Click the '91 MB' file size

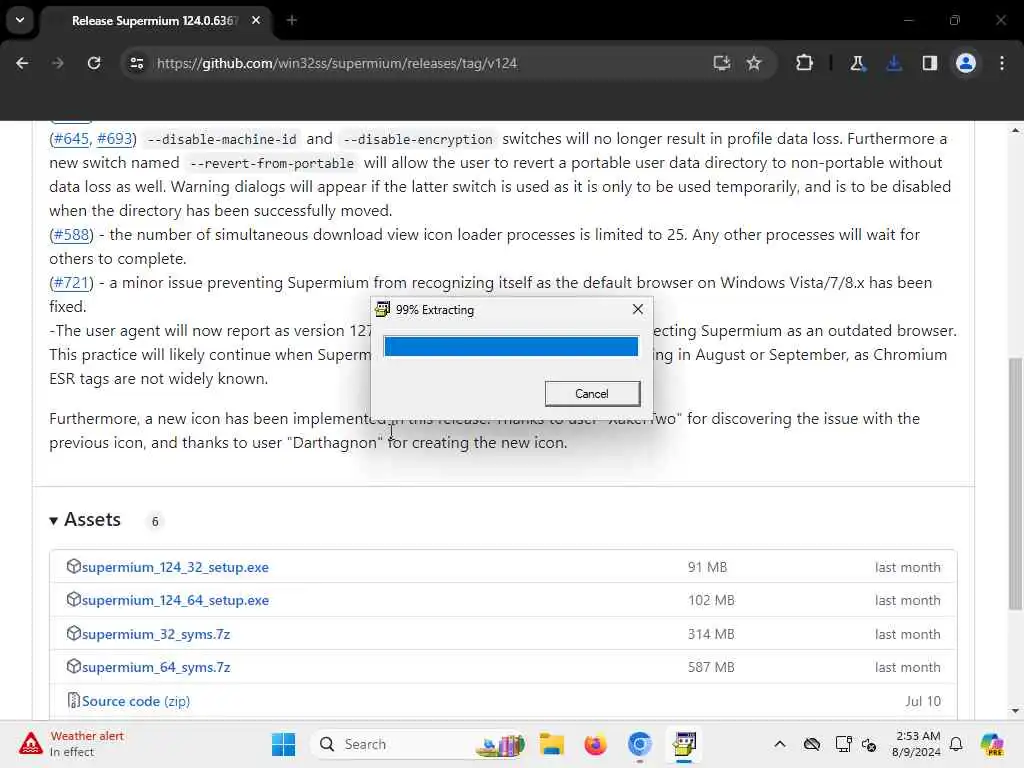pos(707,568)
